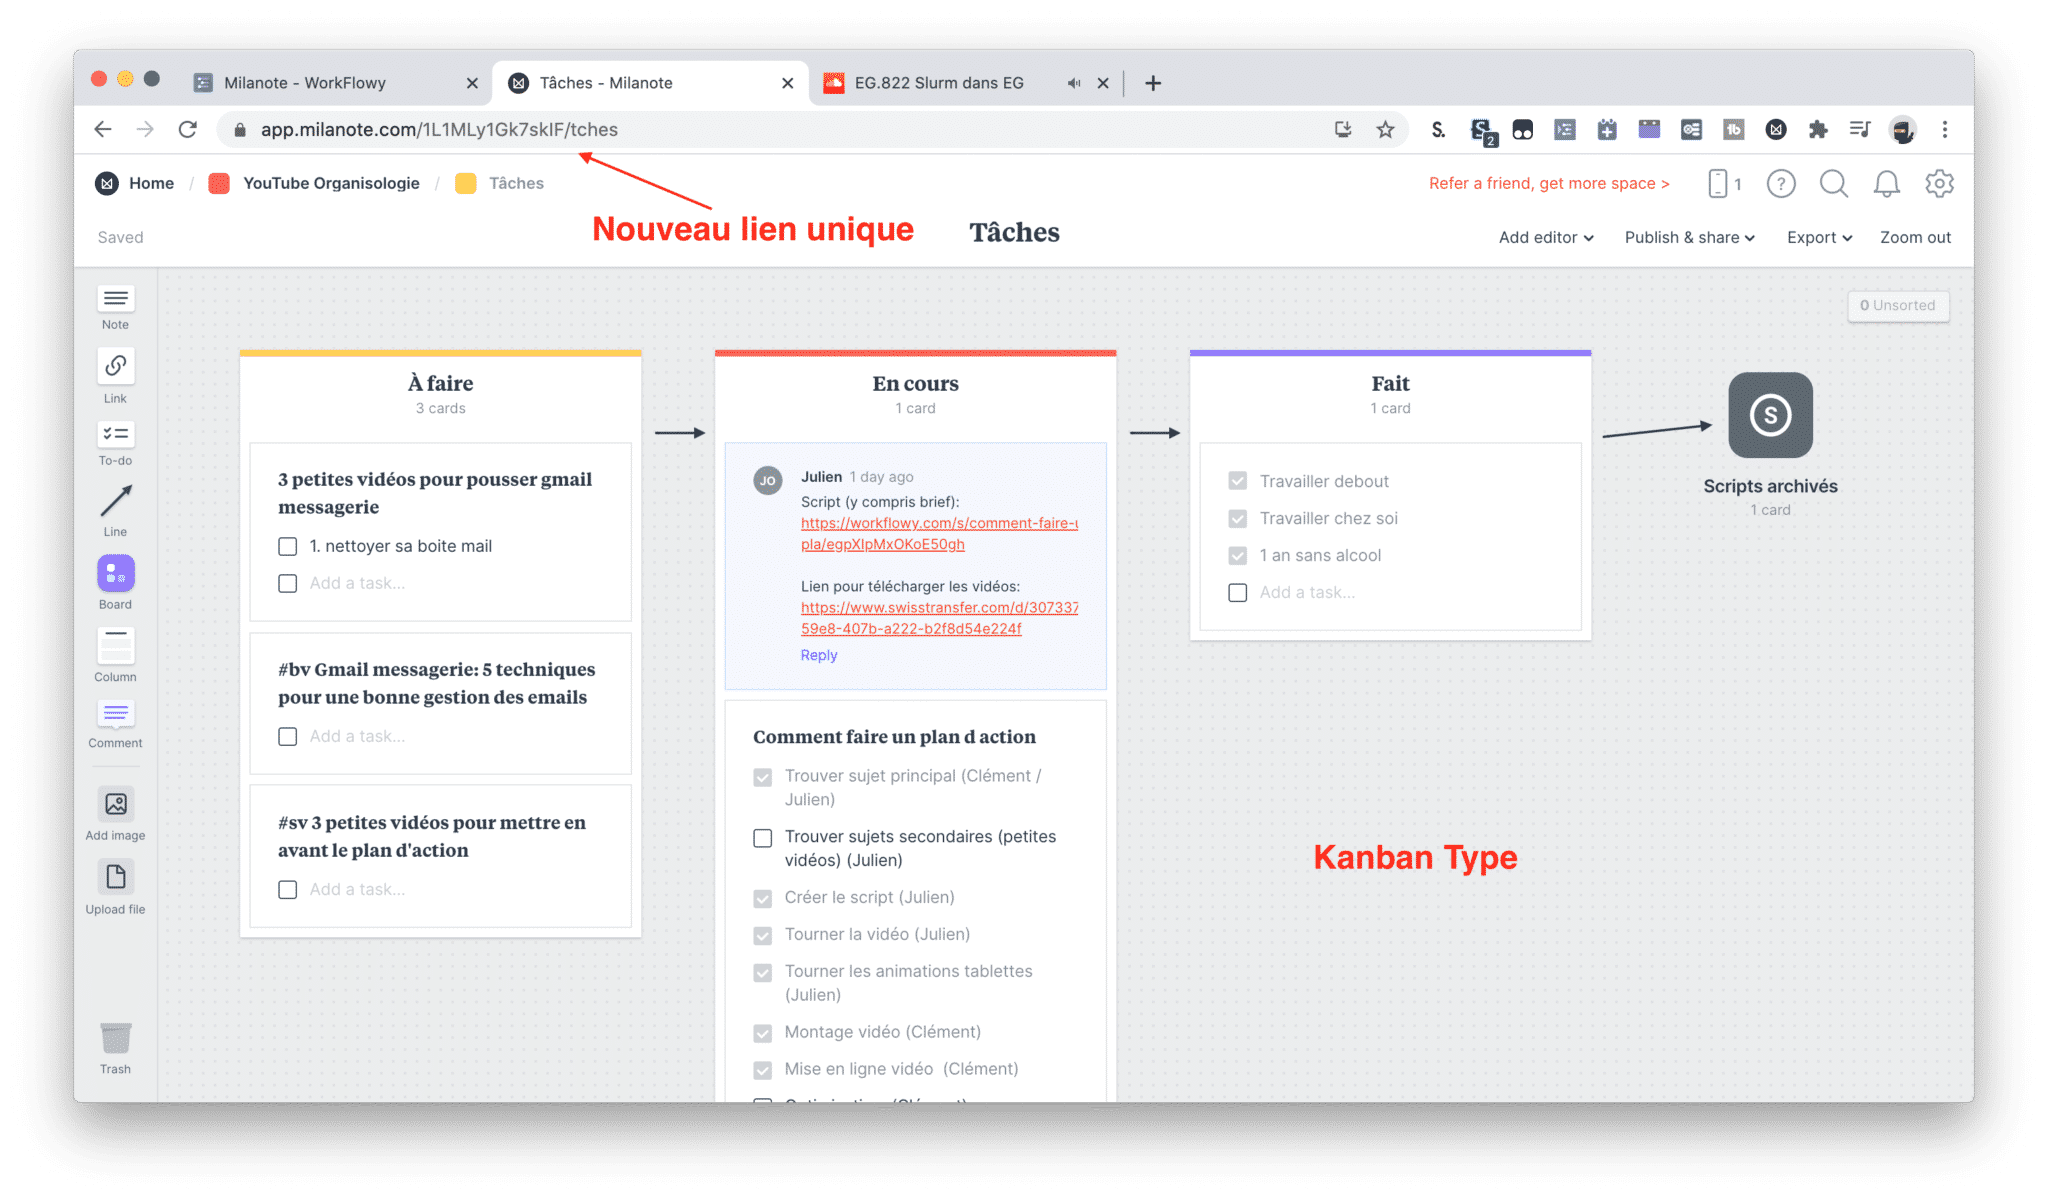Open the swisstransfer.com download link
Viewport: 2048px width, 1200px height.
(939, 618)
